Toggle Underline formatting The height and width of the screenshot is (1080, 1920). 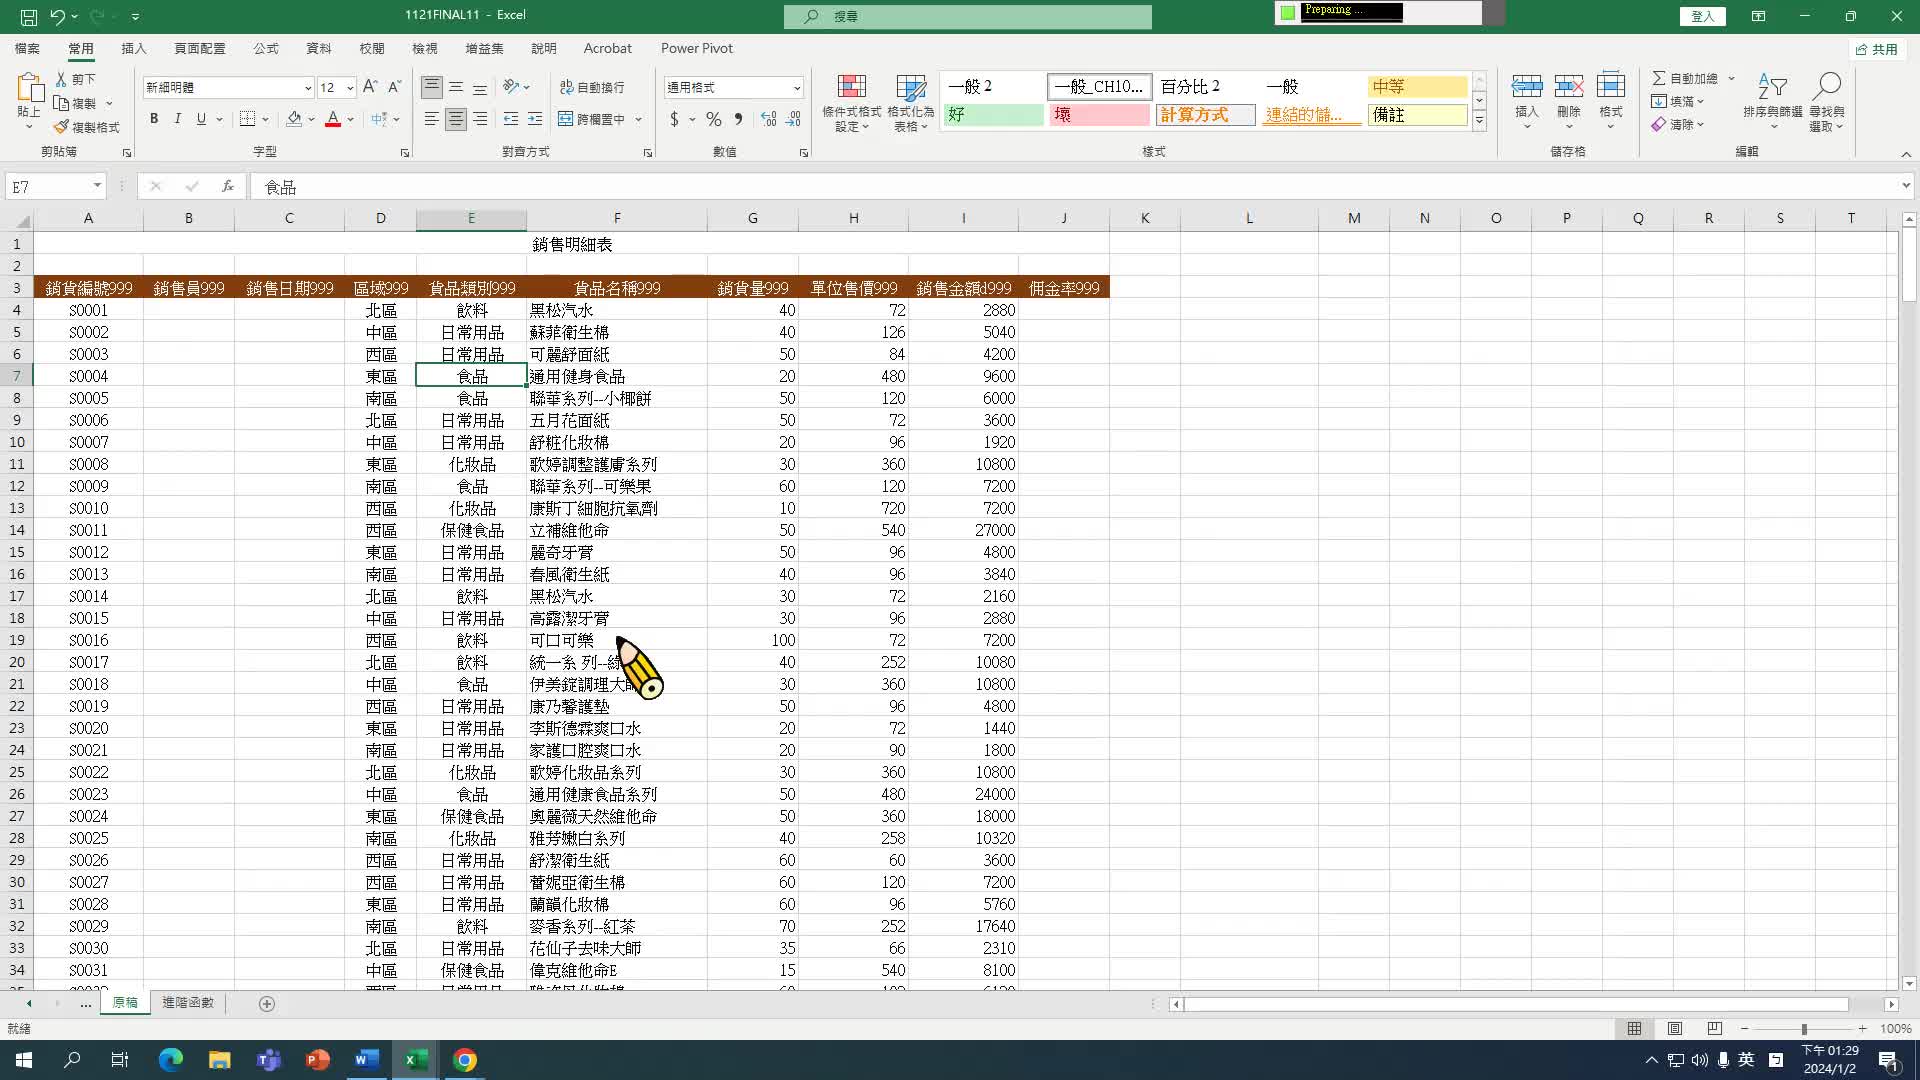coord(201,119)
